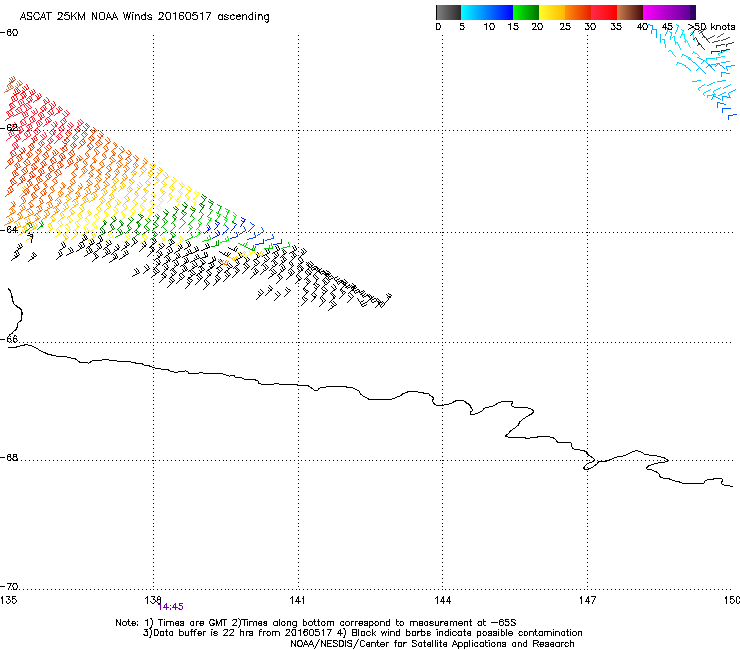This screenshot has width=740, height=650.
Task: Click the "NOAA/NESDIS/Center for Satellite Applications and Research" credit
Action: point(432,644)
